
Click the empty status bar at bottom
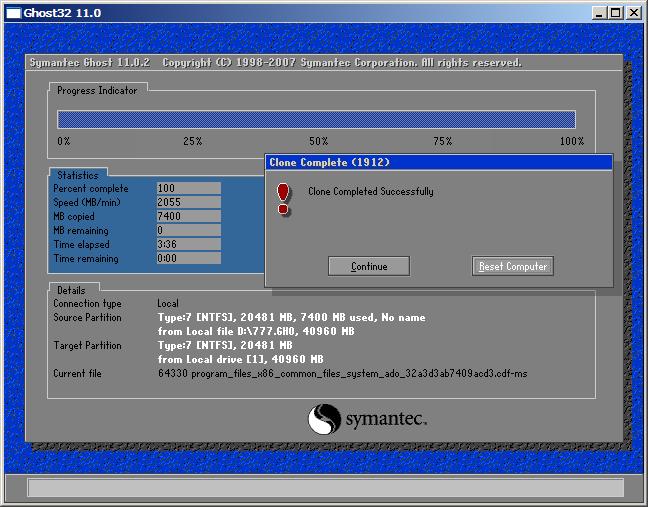point(324,488)
